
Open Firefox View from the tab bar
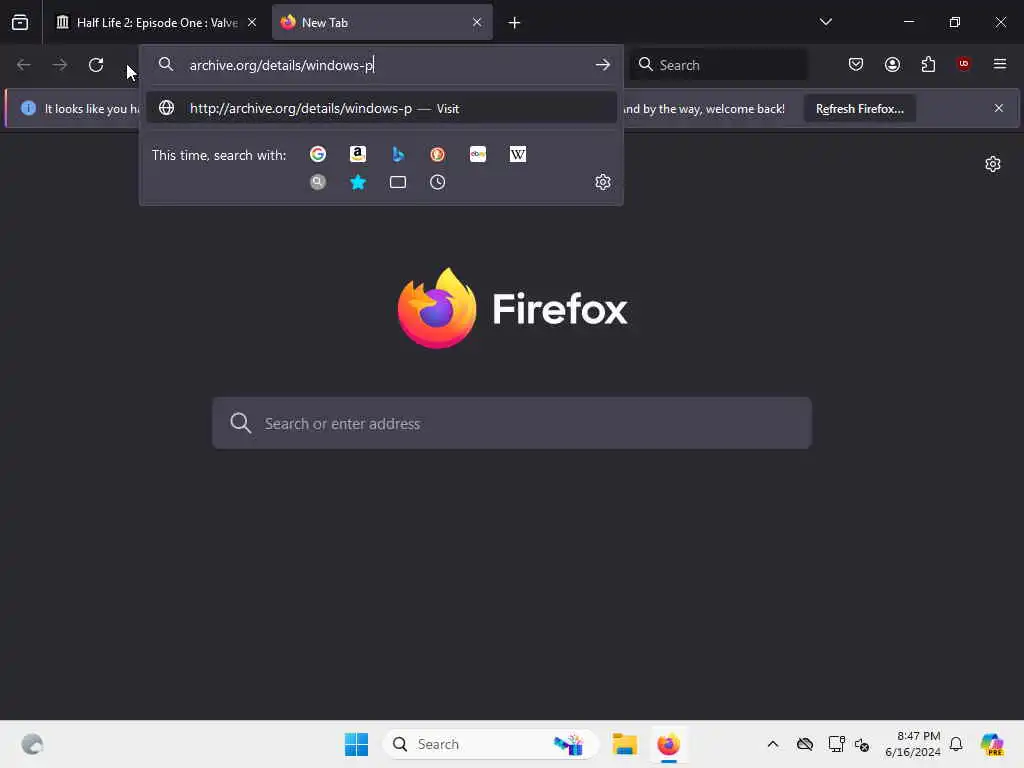pos(20,23)
